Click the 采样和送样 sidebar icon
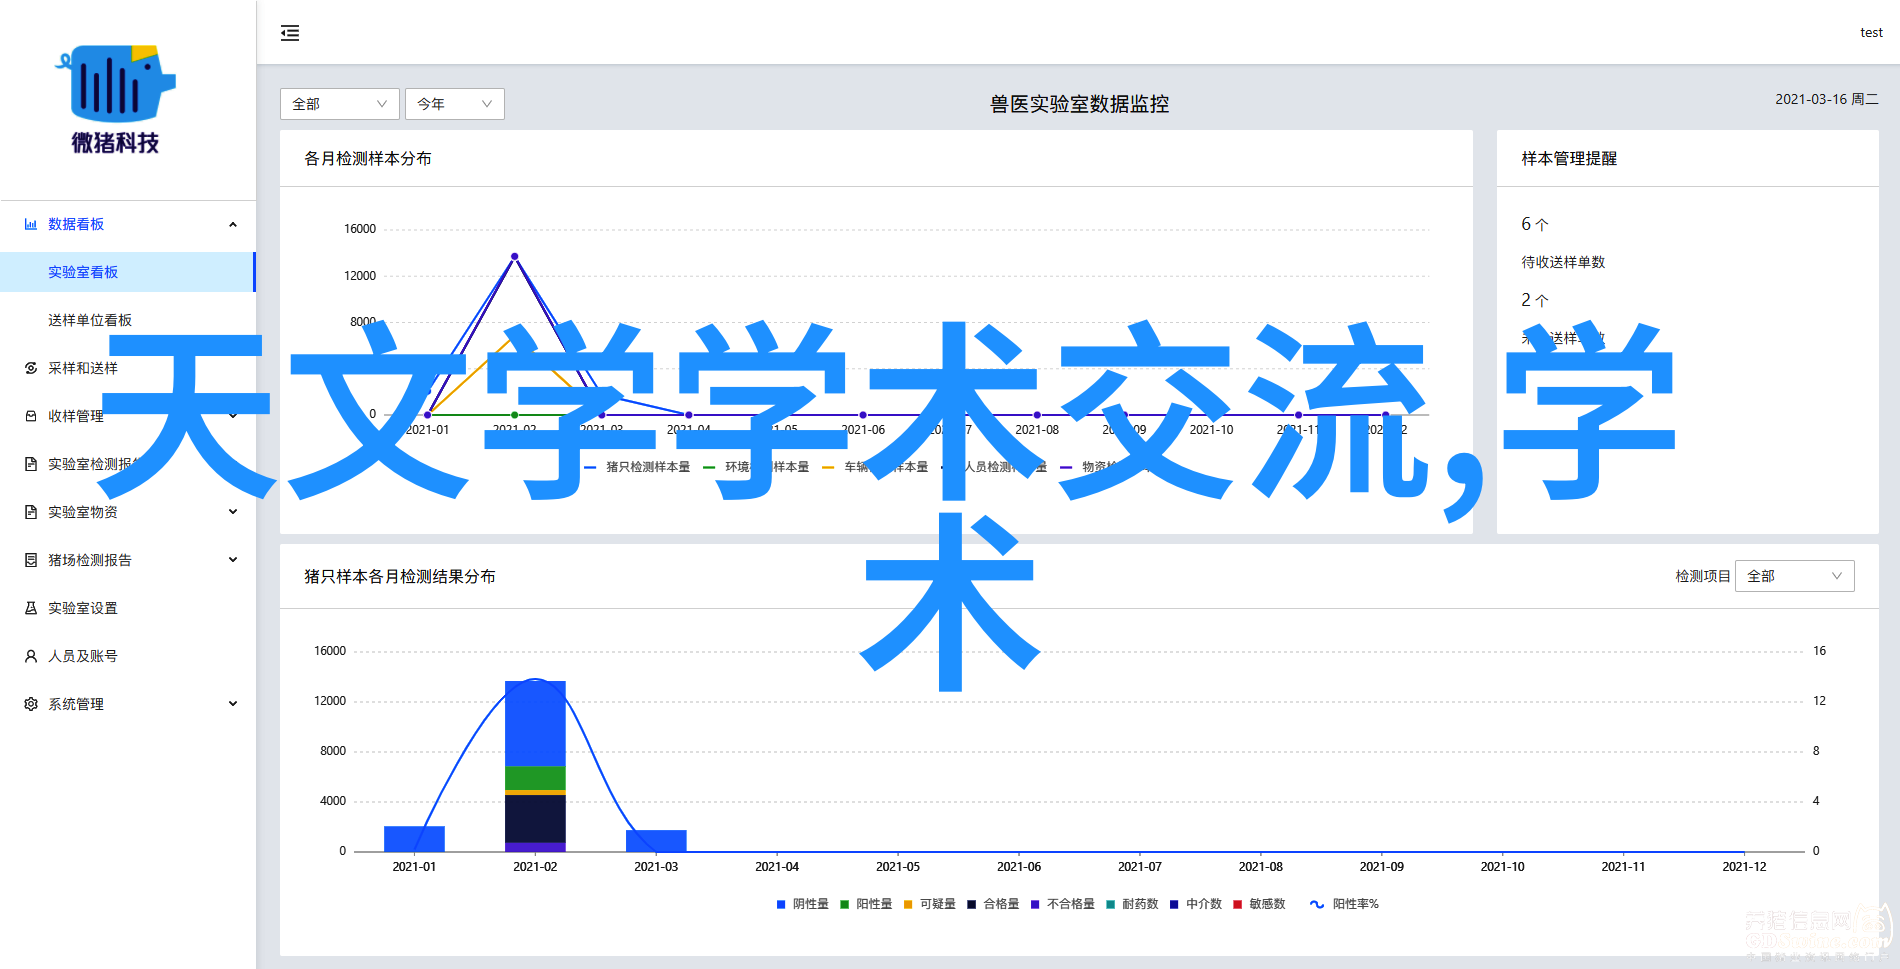 coord(31,368)
